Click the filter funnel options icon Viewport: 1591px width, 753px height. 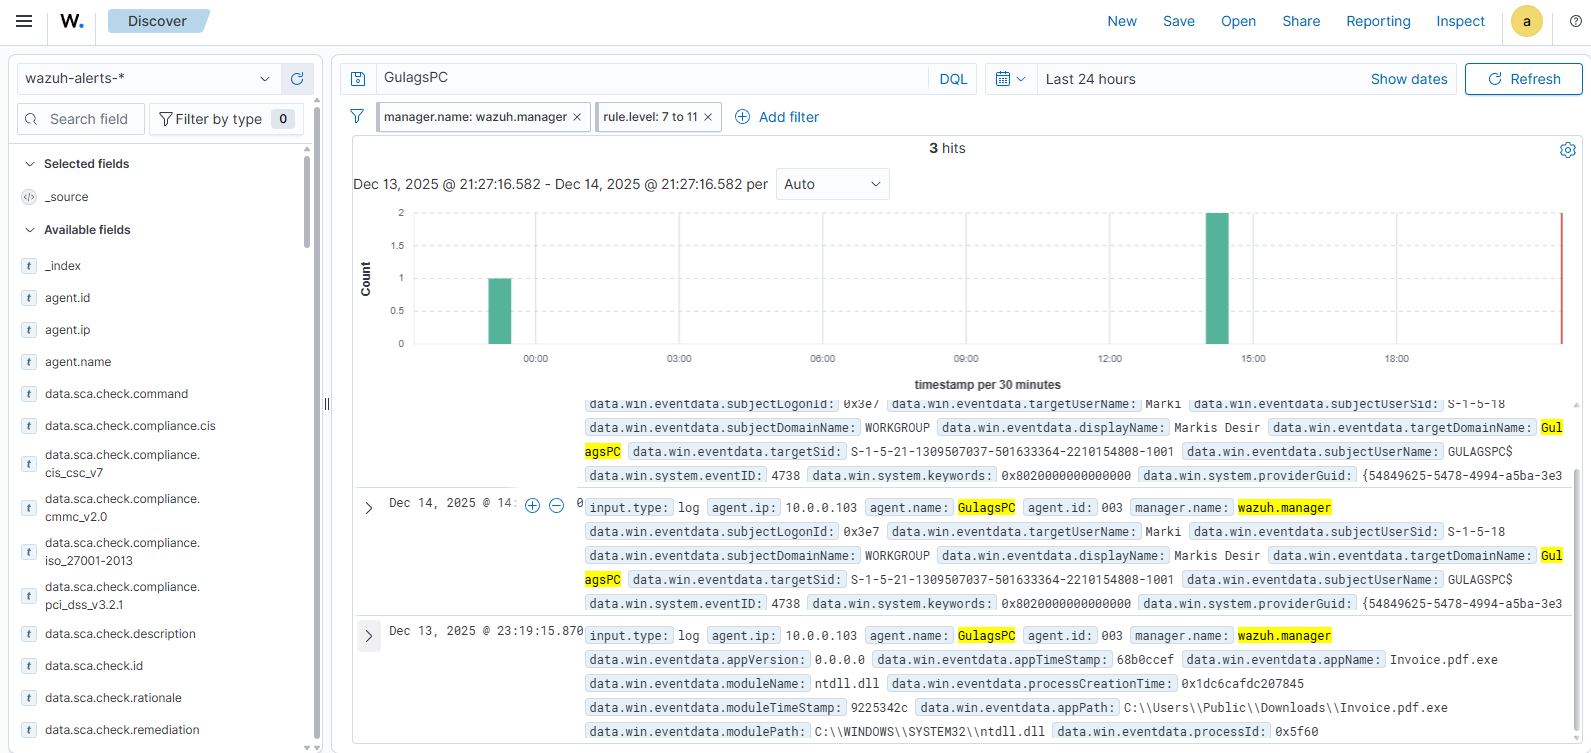[x=357, y=117]
